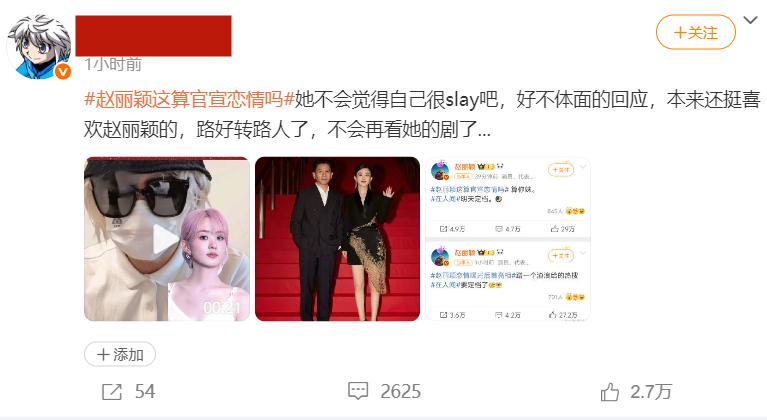Open comments via the speech bubble icon
Screen dimensions: 767x420
(x=358, y=391)
